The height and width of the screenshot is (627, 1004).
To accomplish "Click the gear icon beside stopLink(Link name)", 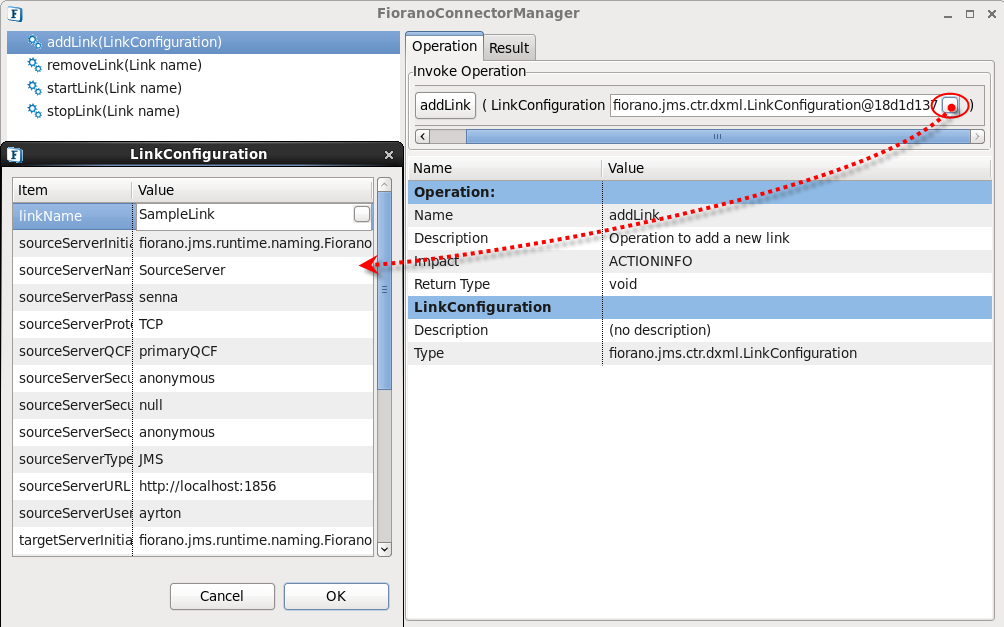I will point(35,111).
